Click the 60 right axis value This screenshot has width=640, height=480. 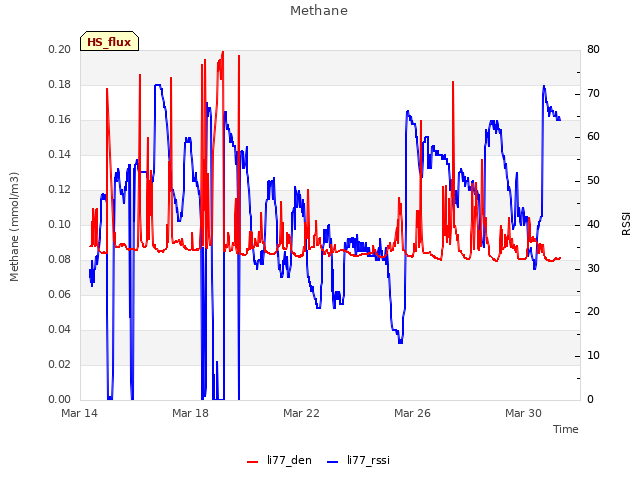(593, 137)
